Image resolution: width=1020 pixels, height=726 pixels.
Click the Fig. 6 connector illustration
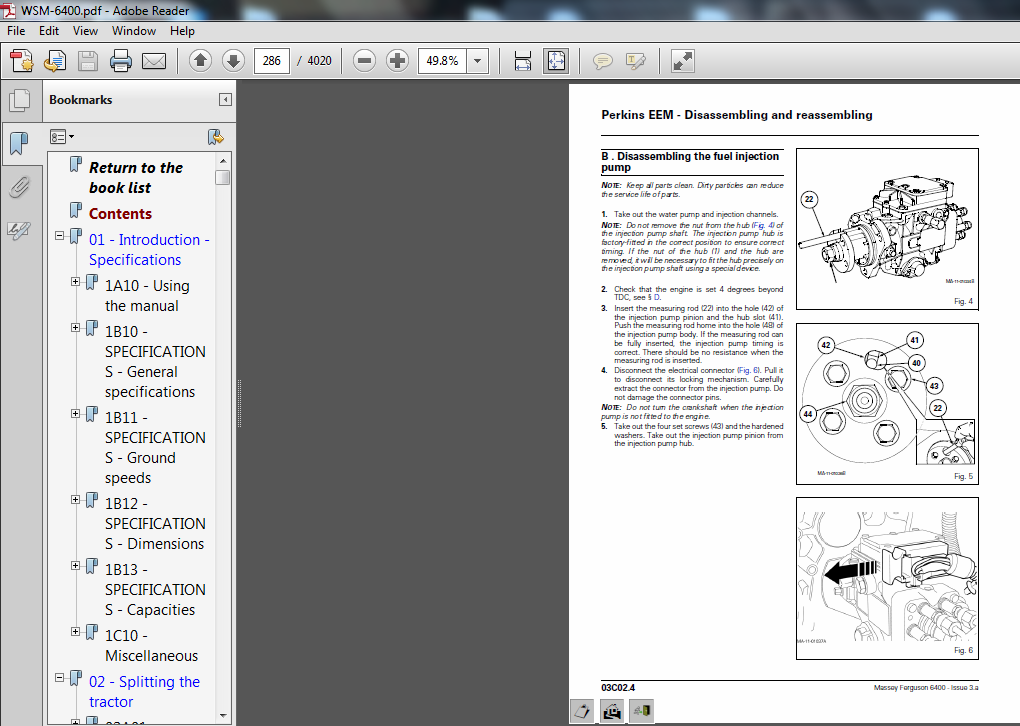887,578
